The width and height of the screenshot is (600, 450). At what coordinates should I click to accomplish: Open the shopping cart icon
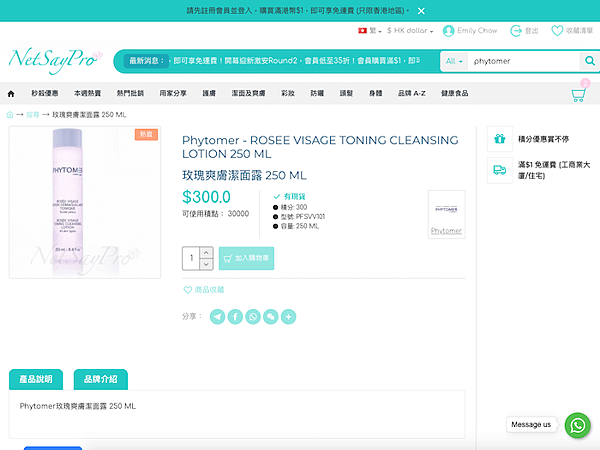578,95
